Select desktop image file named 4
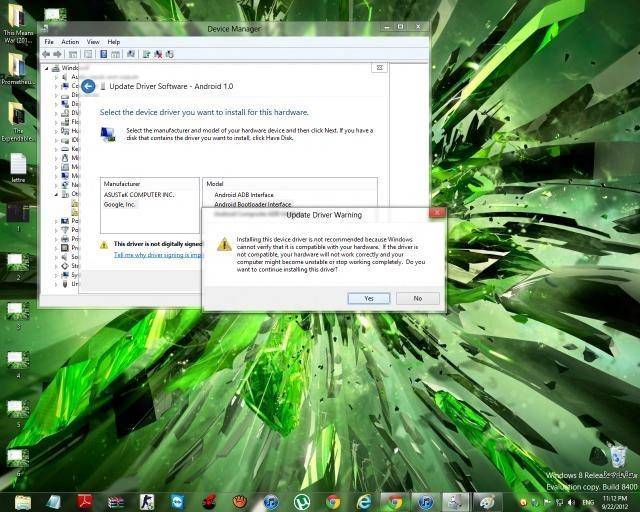The height and width of the screenshot is (512, 640). 18,365
